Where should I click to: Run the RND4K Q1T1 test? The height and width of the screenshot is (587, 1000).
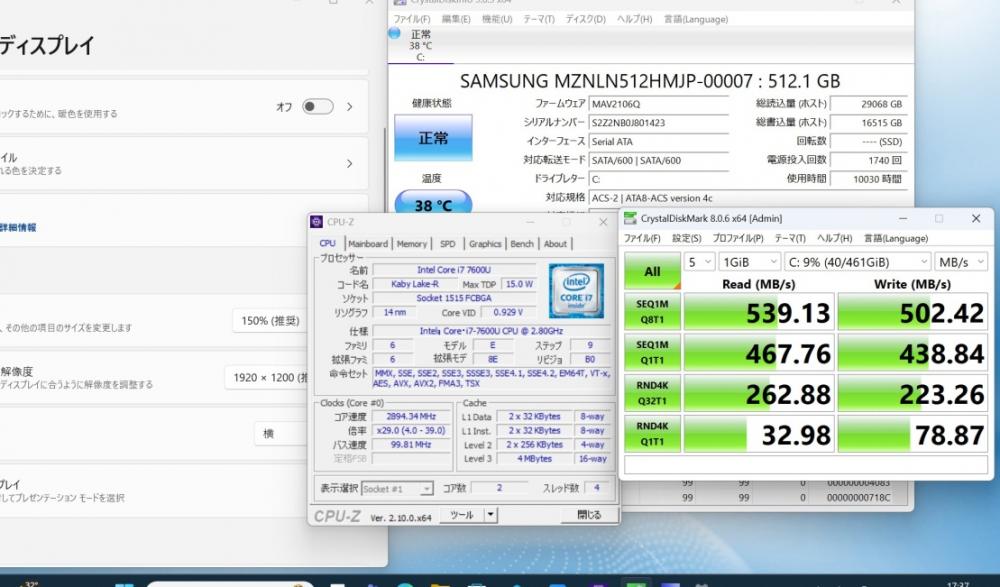coord(652,435)
